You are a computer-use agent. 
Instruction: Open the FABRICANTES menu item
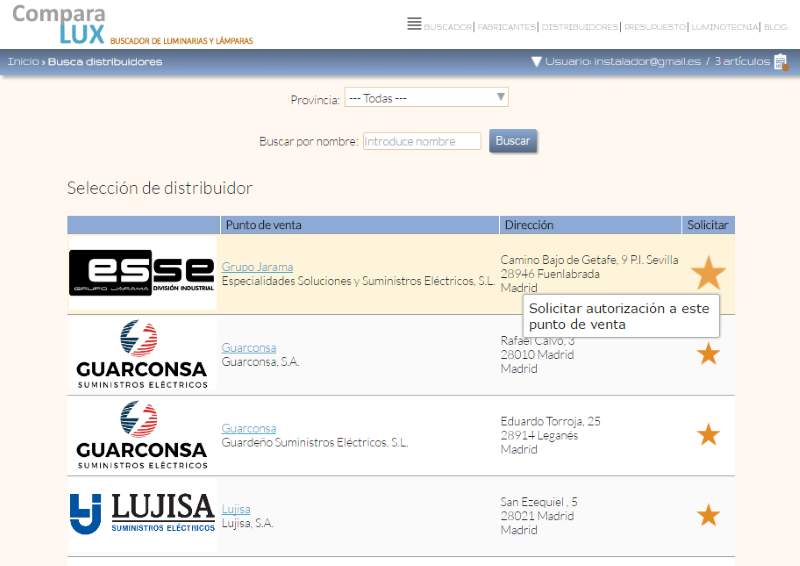tap(507, 27)
